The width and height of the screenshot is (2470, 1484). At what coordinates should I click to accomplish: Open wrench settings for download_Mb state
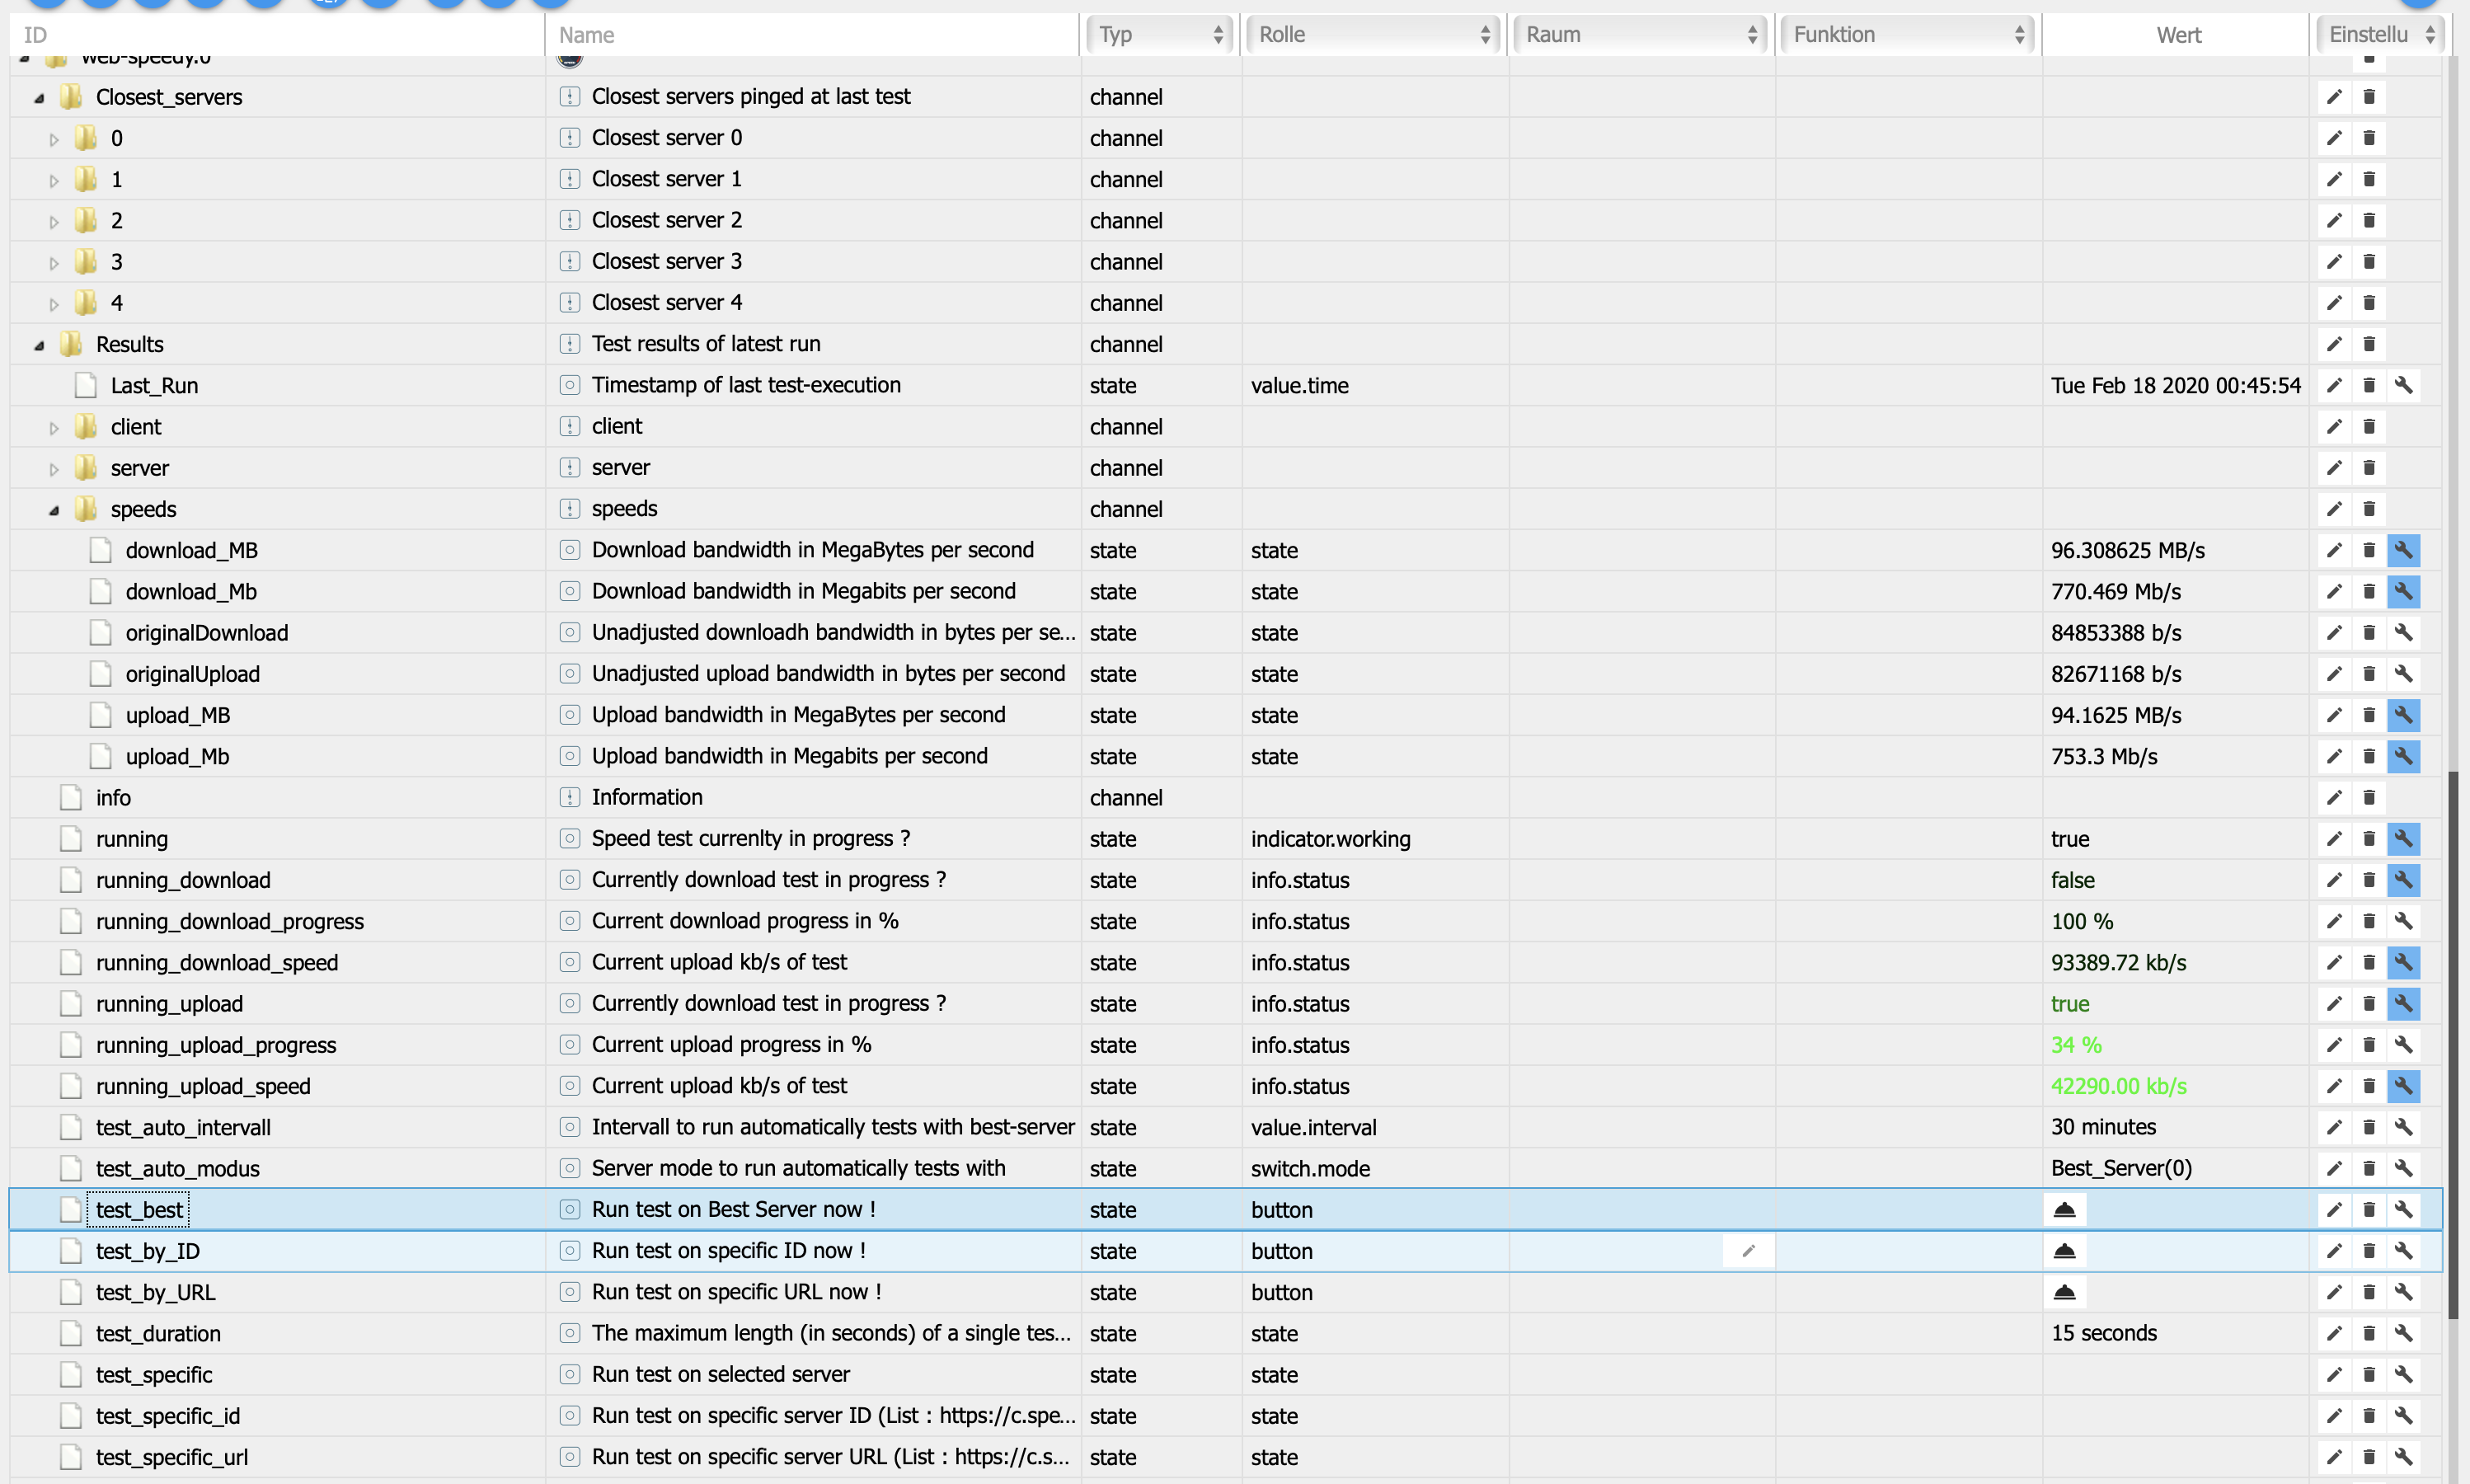2403,591
